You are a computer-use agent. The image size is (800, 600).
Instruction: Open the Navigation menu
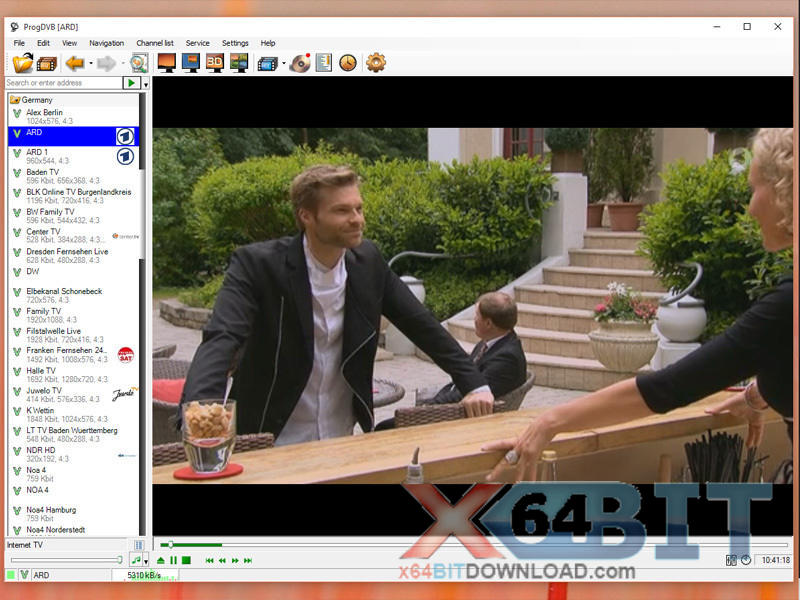[107, 43]
